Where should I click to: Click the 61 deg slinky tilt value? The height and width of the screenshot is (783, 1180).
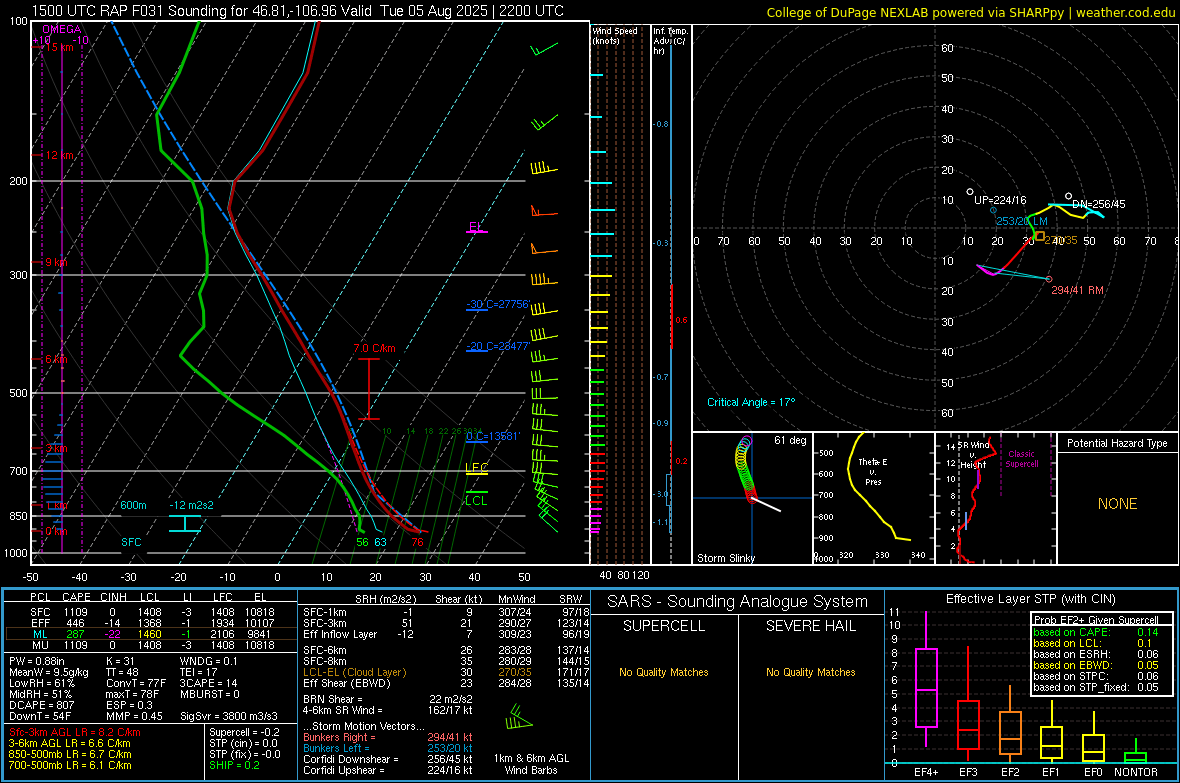(790, 440)
